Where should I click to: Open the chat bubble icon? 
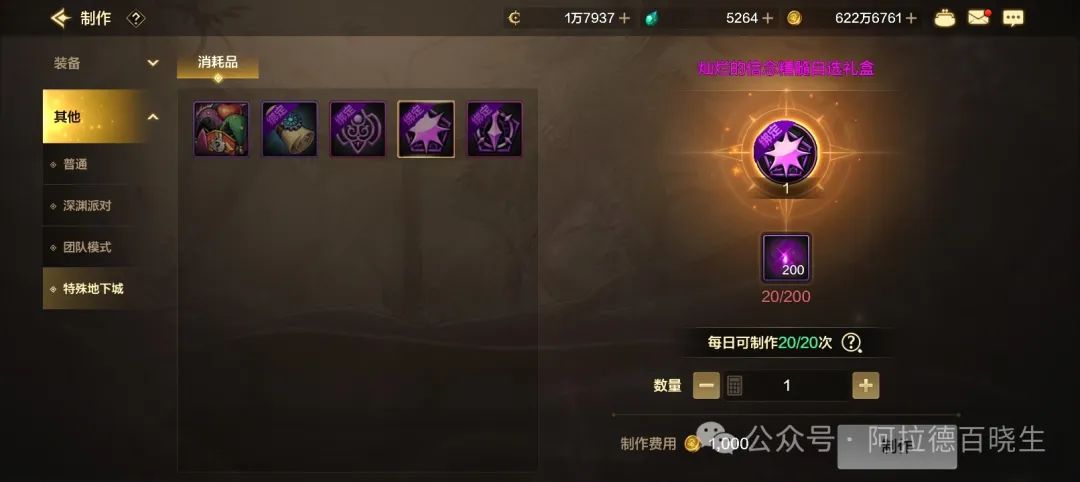[1012, 19]
